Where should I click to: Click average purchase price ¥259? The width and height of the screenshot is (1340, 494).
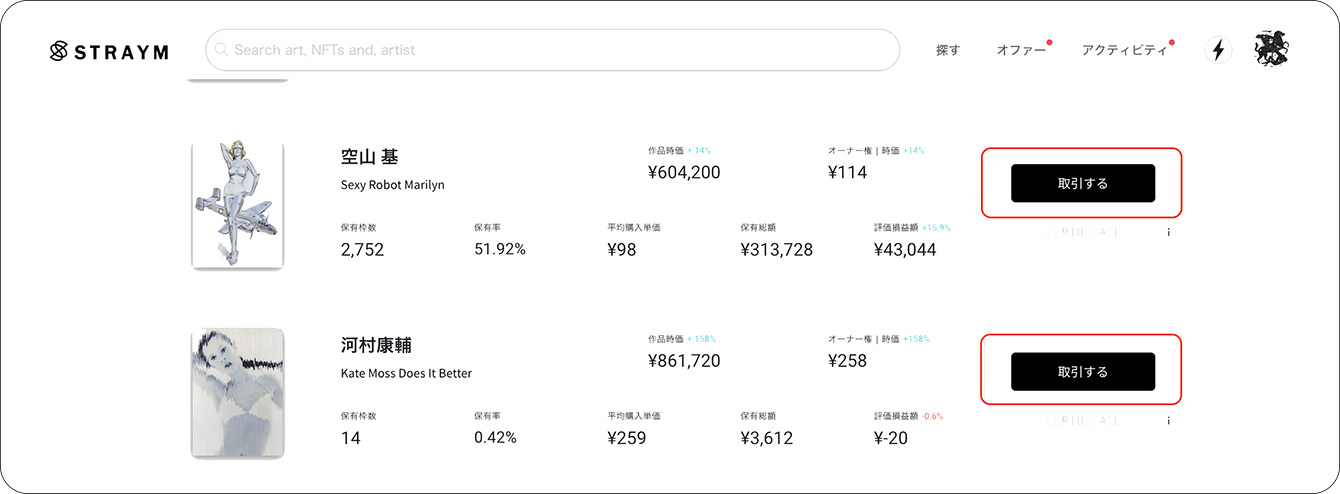[627, 437]
